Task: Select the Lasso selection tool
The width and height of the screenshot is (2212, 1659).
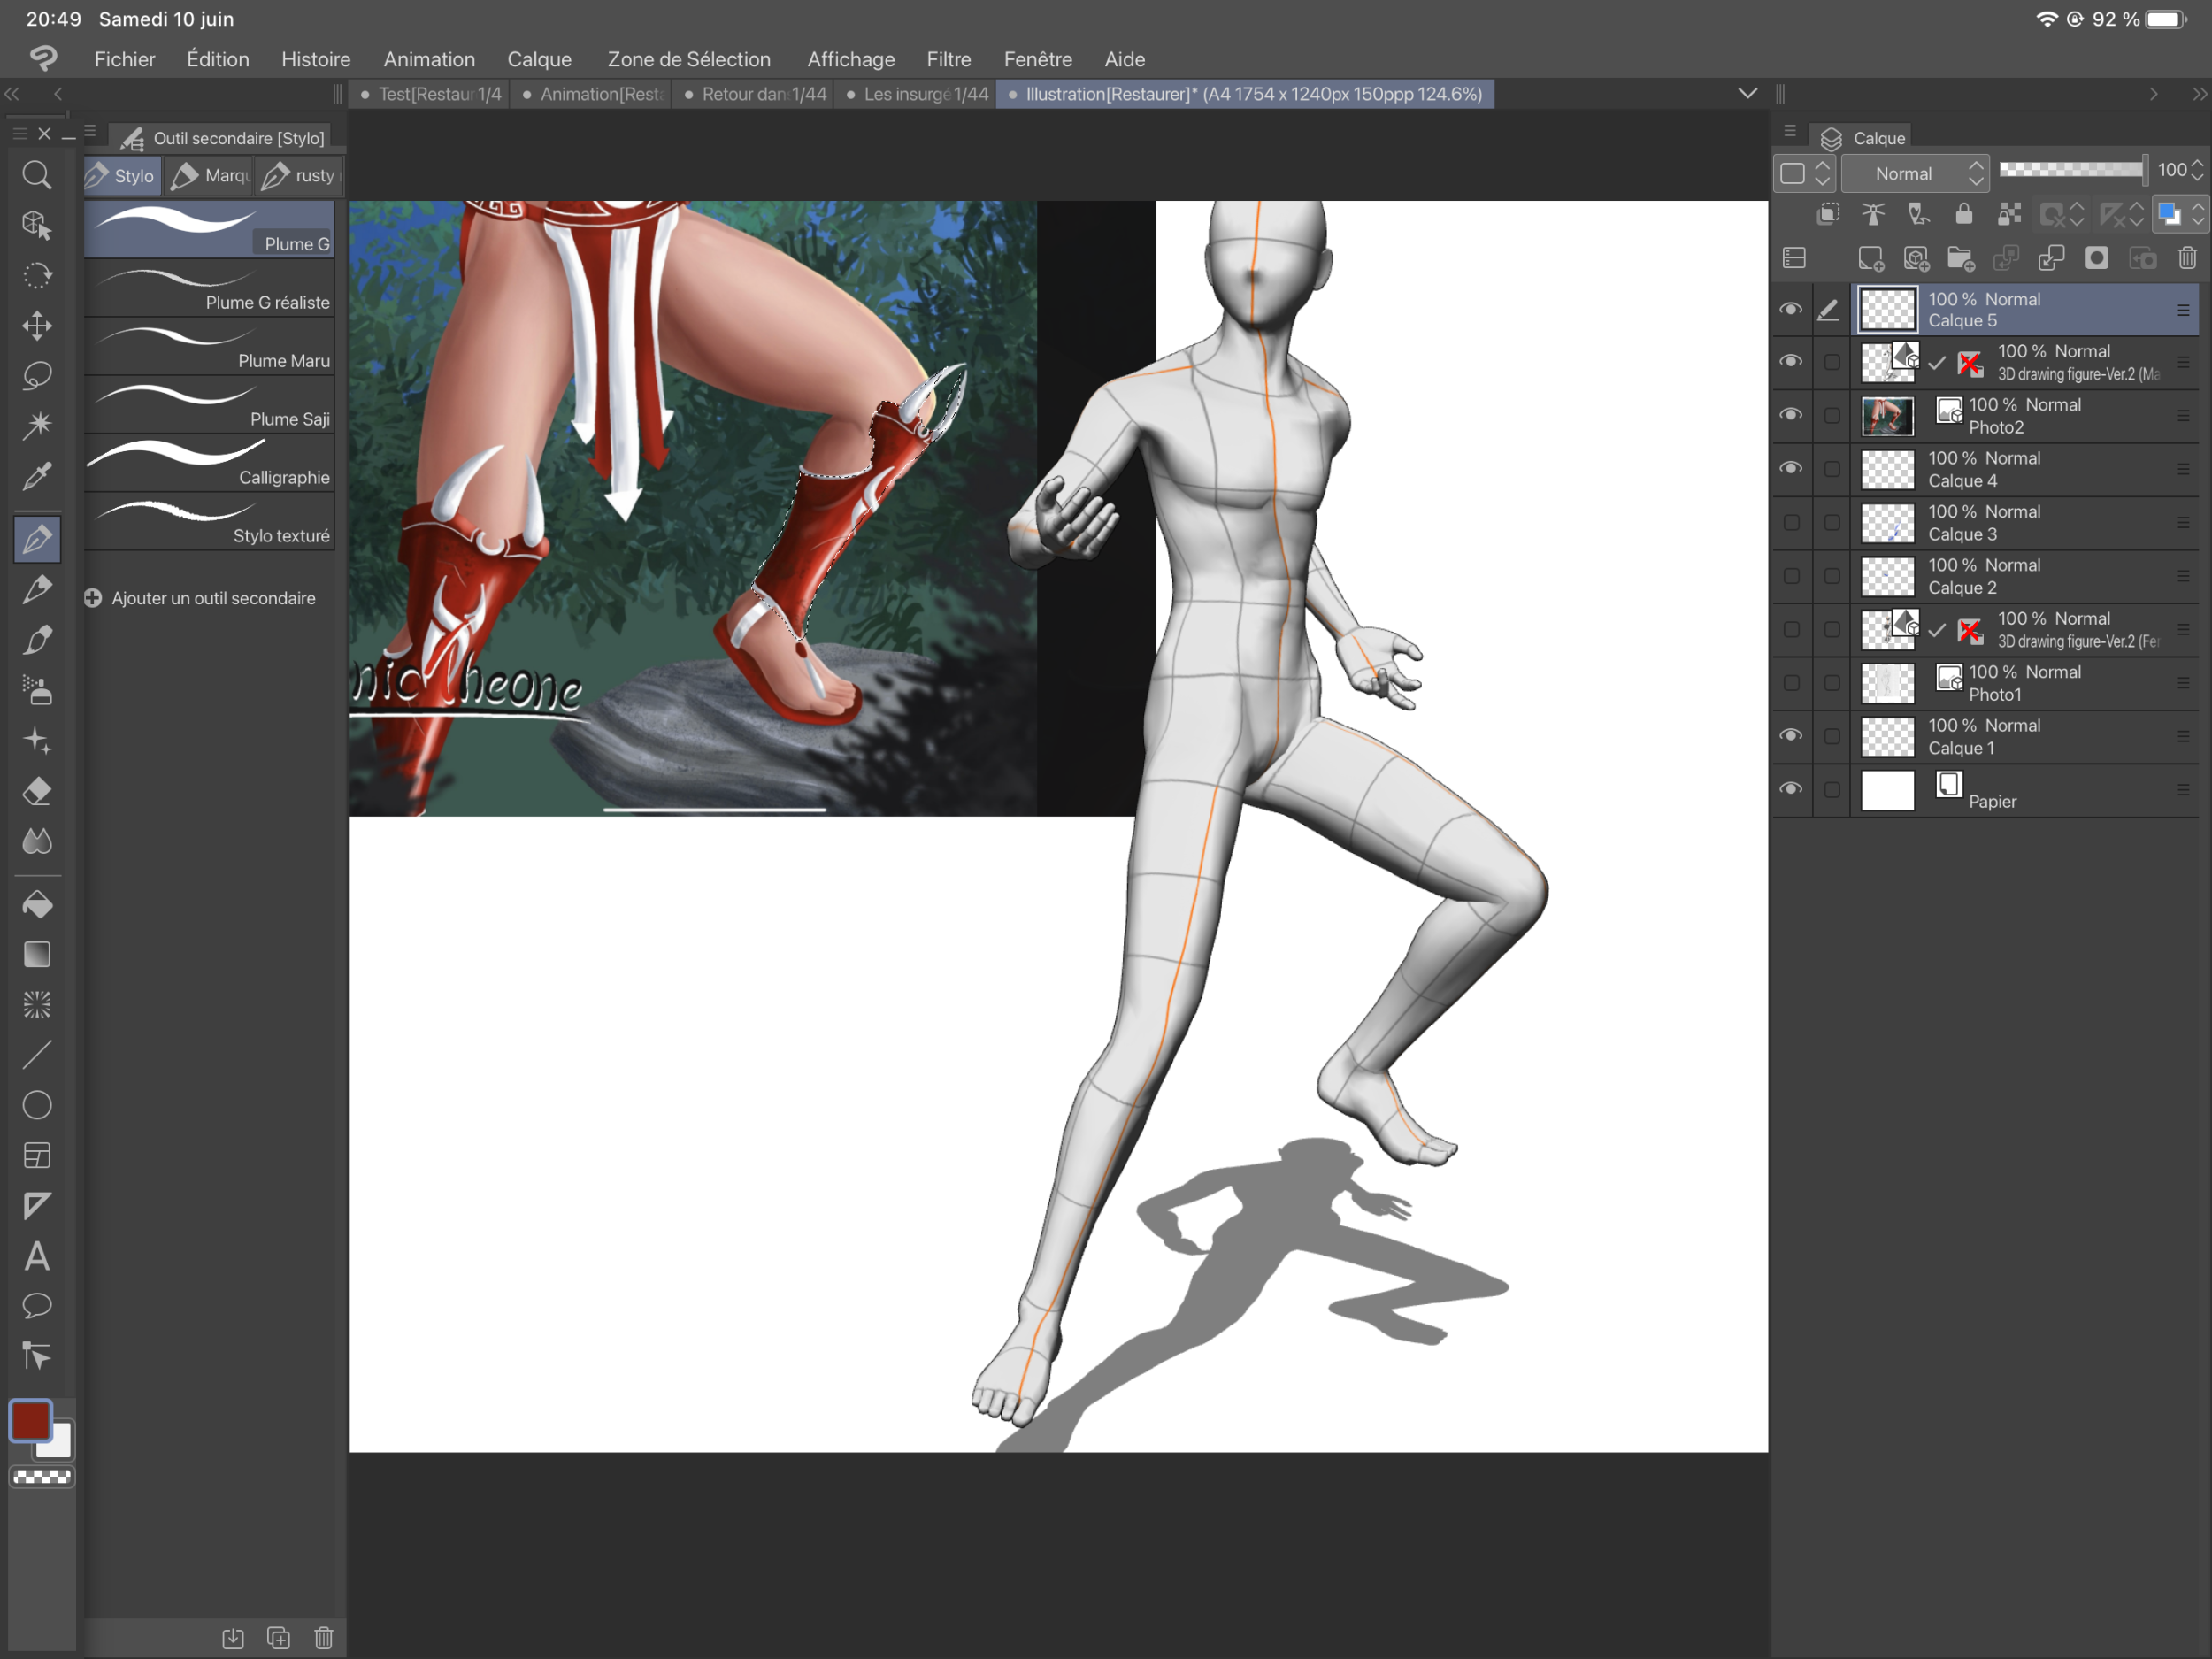Action: click(x=37, y=376)
